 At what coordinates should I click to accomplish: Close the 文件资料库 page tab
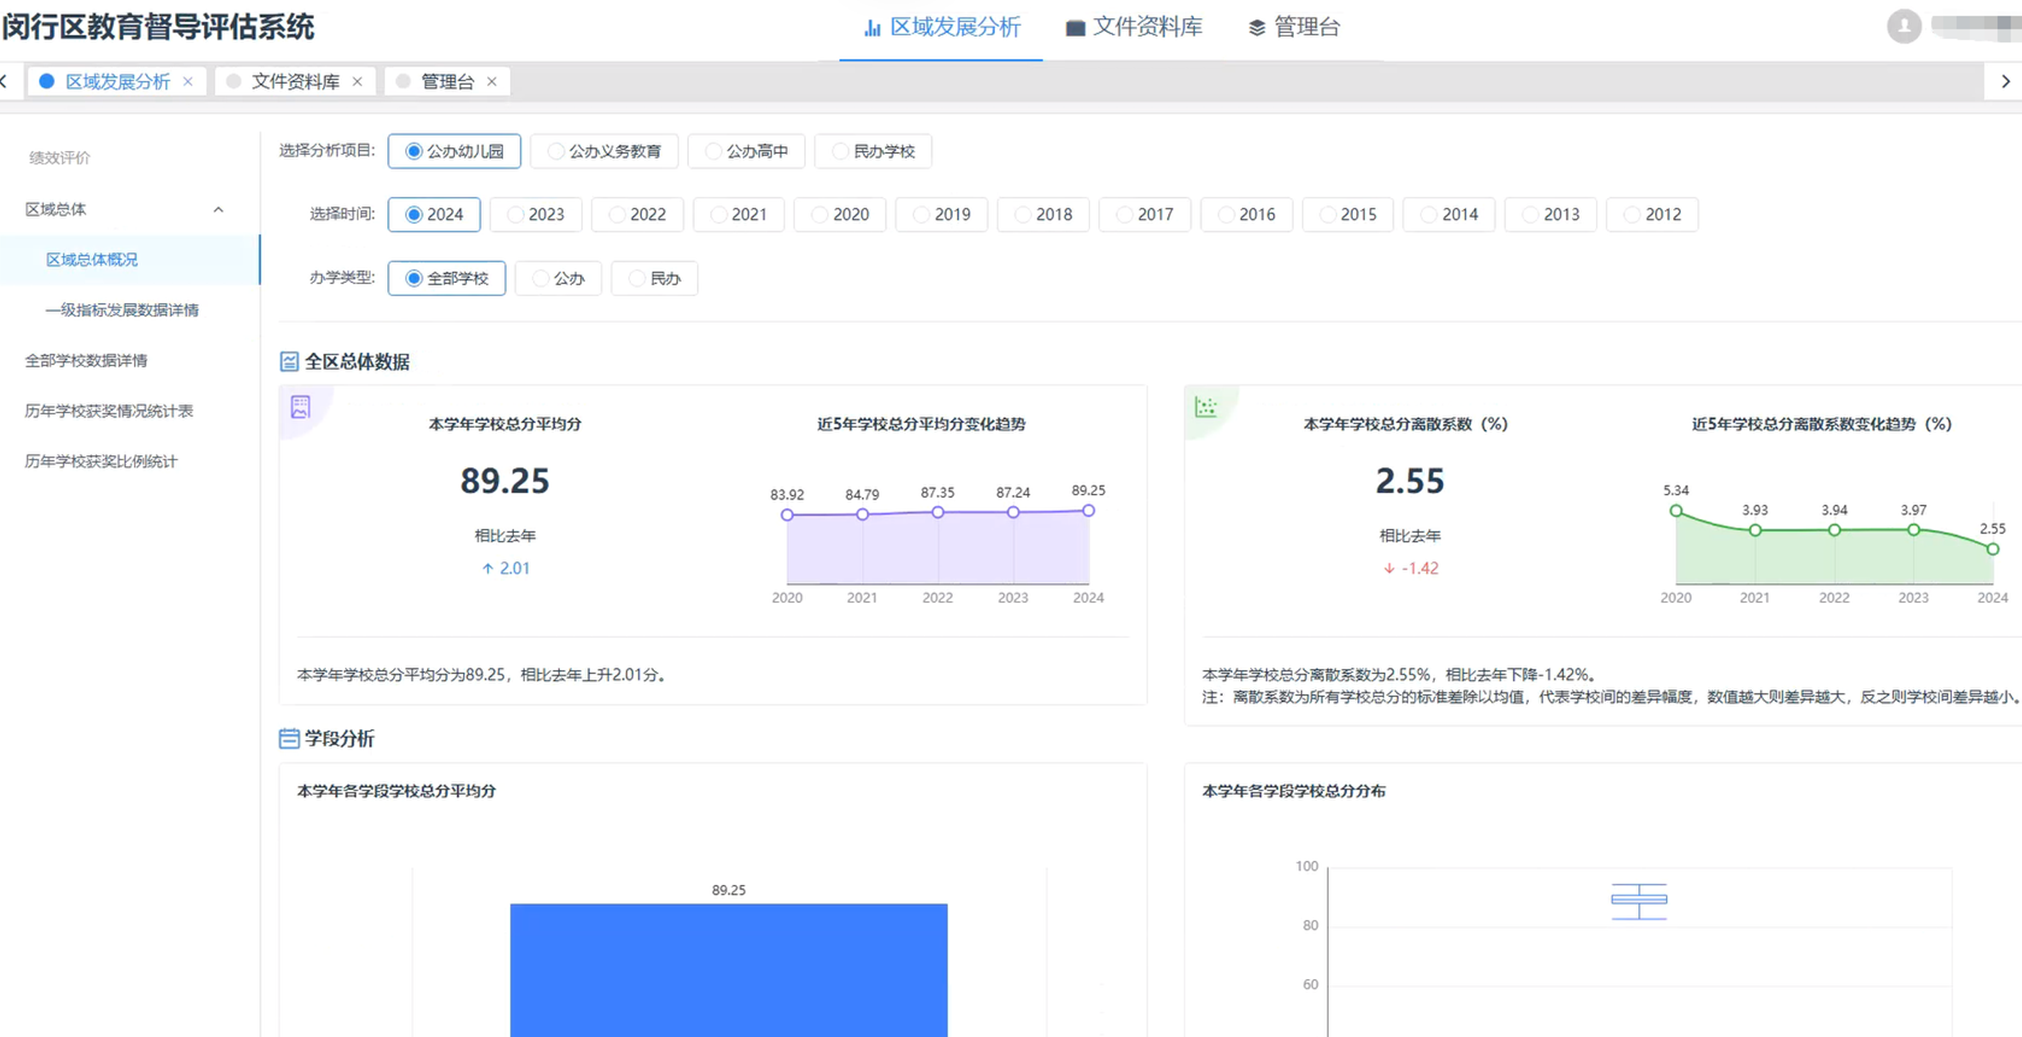[357, 82]
